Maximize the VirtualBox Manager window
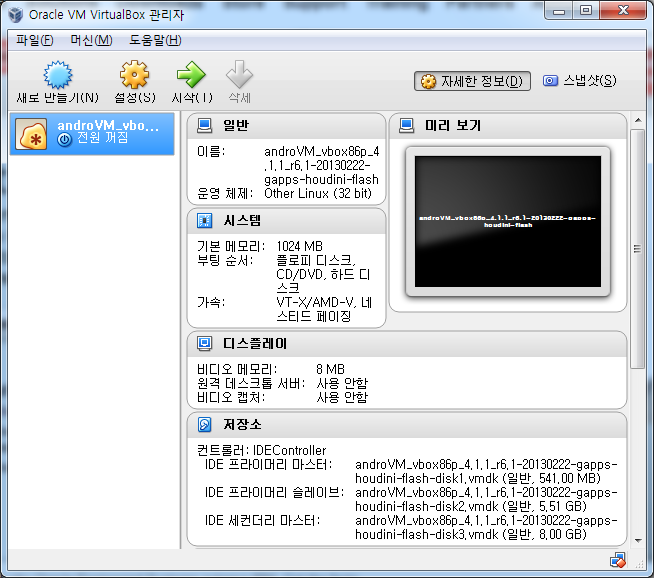654x578 pixels. pyautogui.click(x=586, y=10)
